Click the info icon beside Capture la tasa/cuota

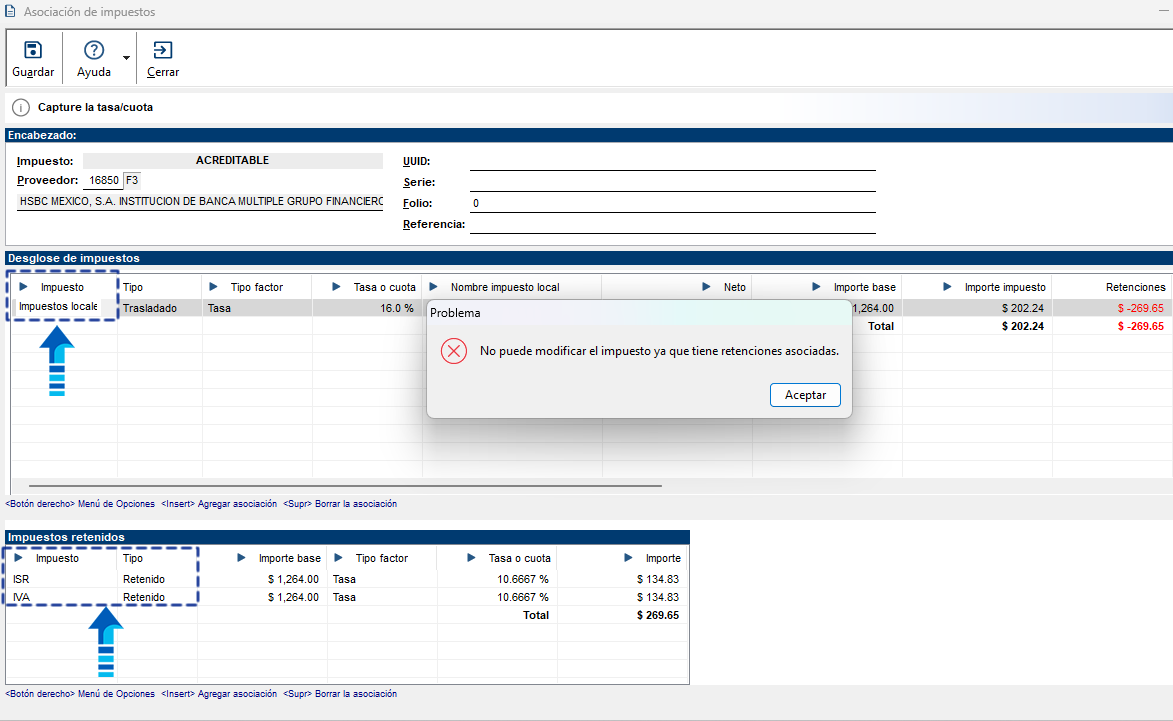point(21,108)
